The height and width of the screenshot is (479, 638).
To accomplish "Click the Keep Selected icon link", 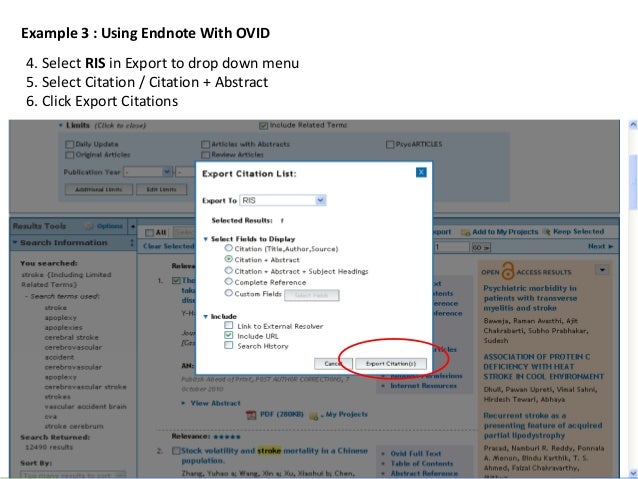I will point(575,232).
